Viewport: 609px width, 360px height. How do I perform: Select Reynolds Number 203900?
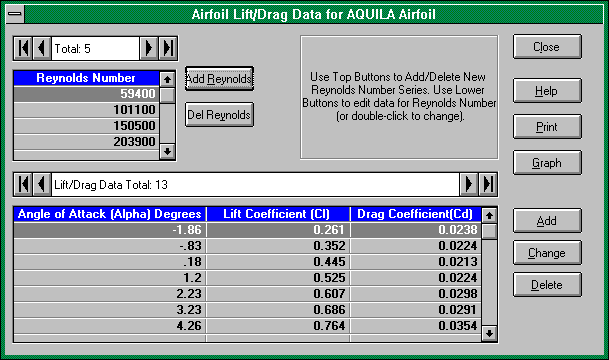click(x=87, y=142)
